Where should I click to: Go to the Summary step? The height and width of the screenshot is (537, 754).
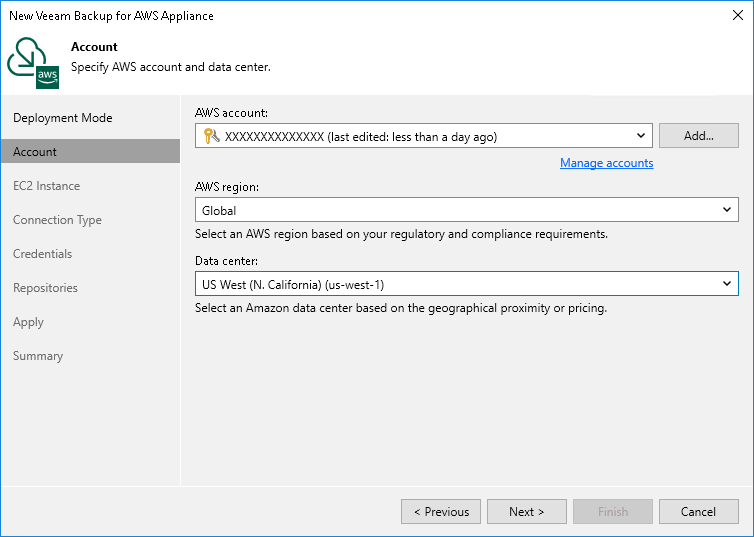click(38, 356)
